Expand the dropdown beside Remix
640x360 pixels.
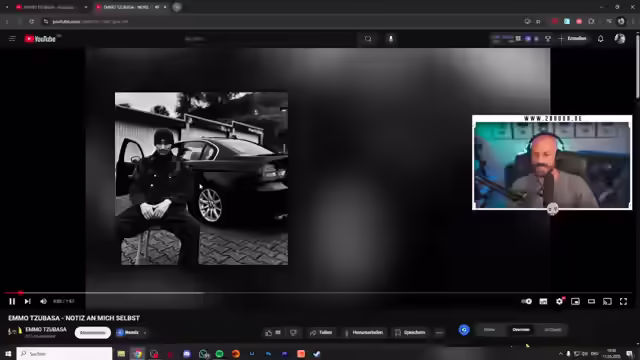click(145, 333)
